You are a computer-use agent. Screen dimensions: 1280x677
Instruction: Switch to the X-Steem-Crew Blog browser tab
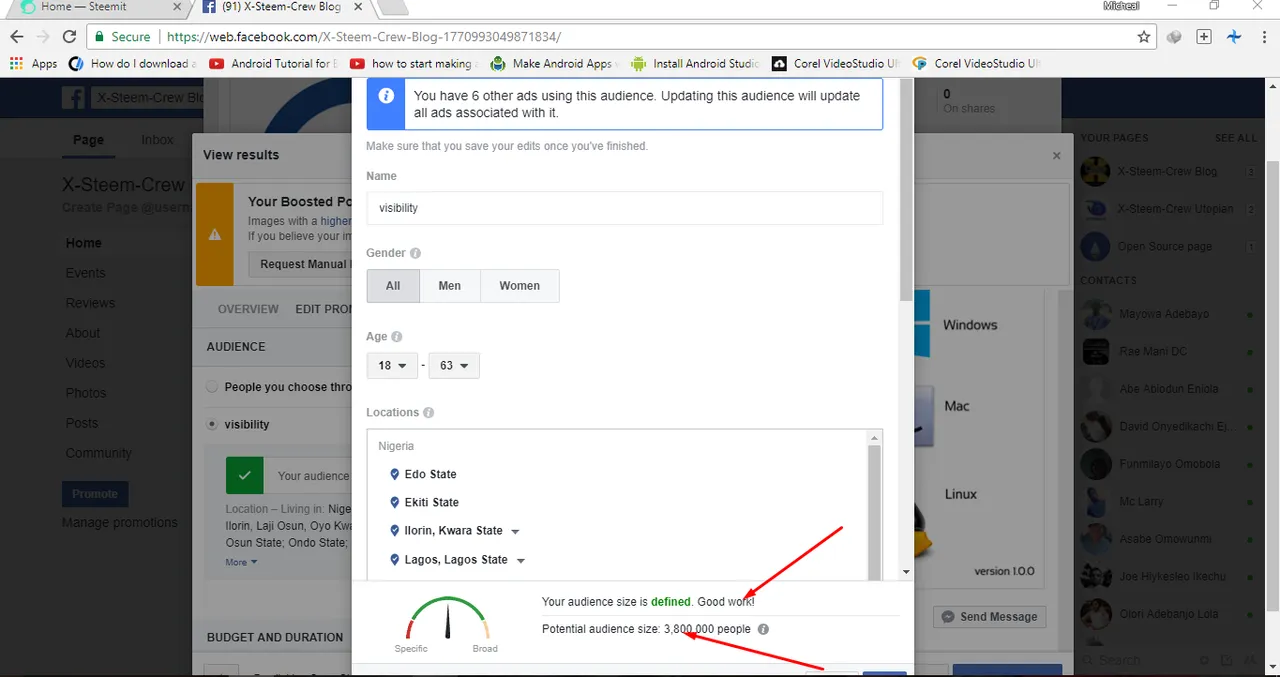pyautogui.click(x=280, y=7)
